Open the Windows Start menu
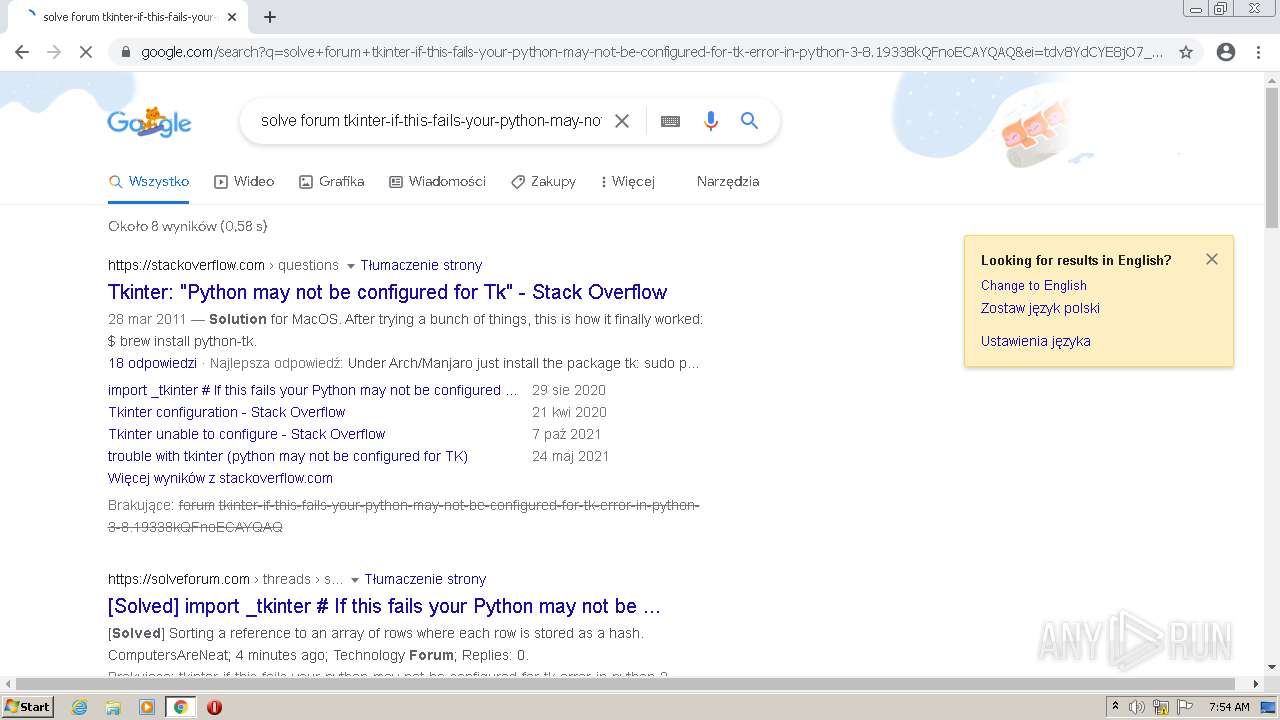Image resolution: width=1280 pixels, height=720 pixels. [28, 707]
